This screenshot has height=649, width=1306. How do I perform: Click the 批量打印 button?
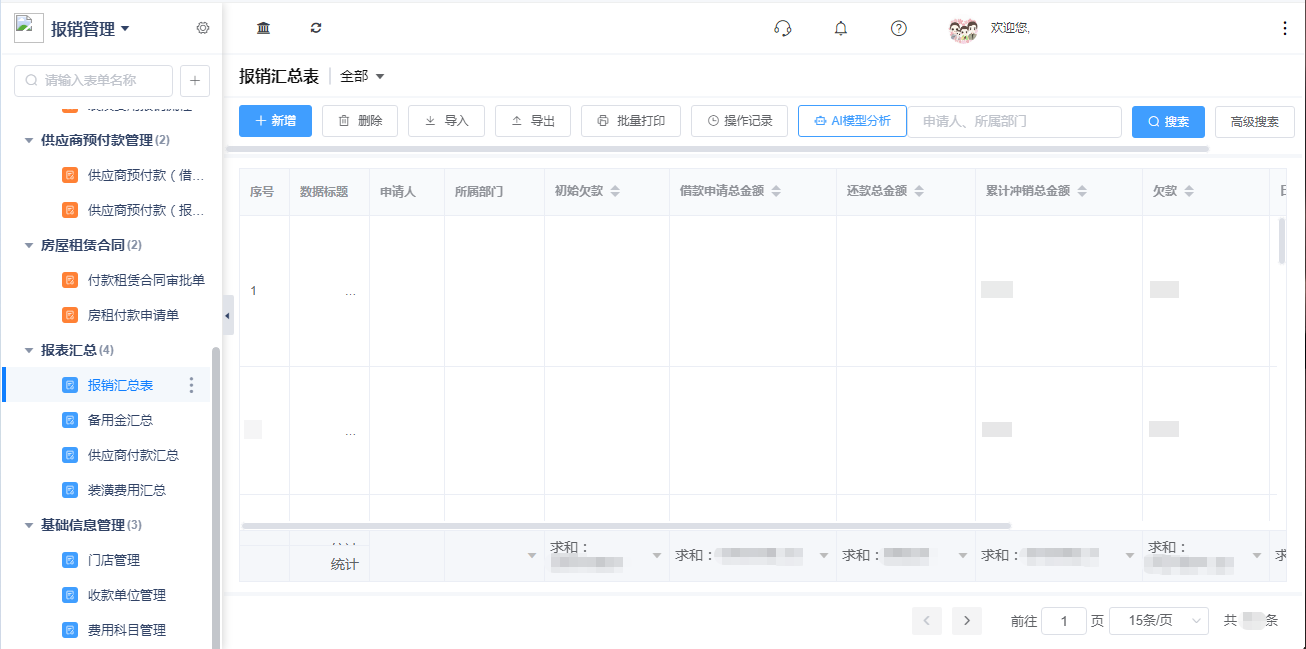pyautogui.click(x=631, y=121)
